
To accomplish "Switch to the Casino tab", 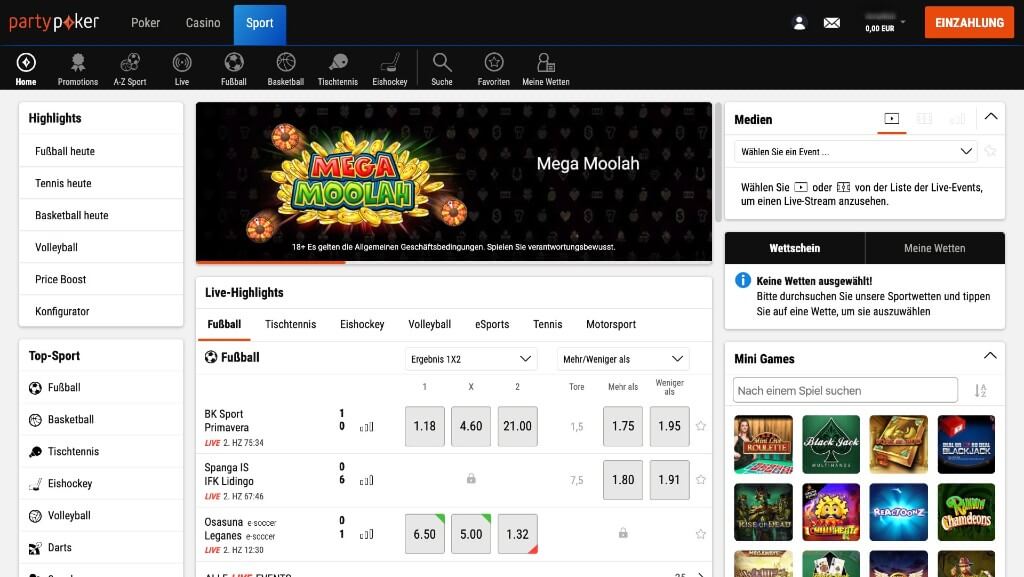I will click(203, 23).
